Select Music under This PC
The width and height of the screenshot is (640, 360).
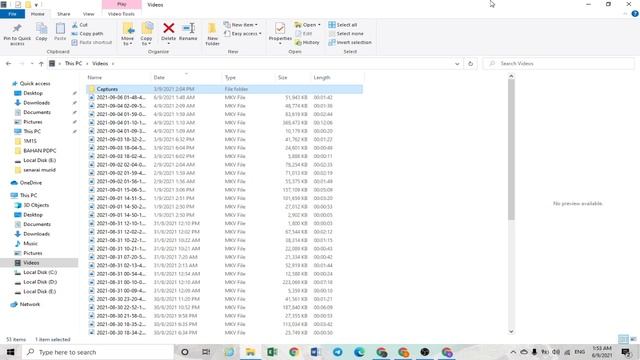point(30,244)
